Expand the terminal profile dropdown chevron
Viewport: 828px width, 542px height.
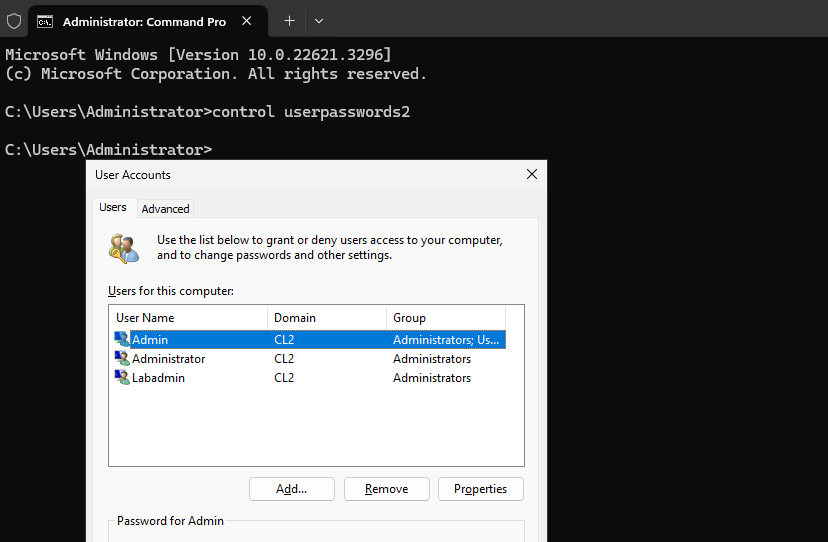(318, 21)
